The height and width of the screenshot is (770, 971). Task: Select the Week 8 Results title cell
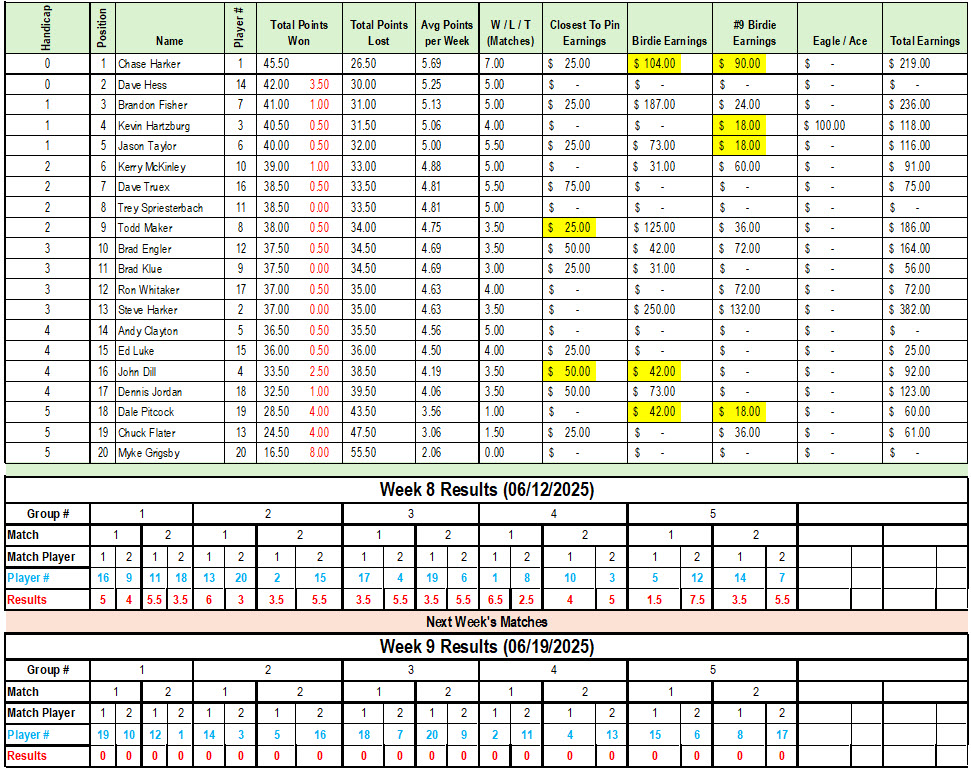click(486, 490)
